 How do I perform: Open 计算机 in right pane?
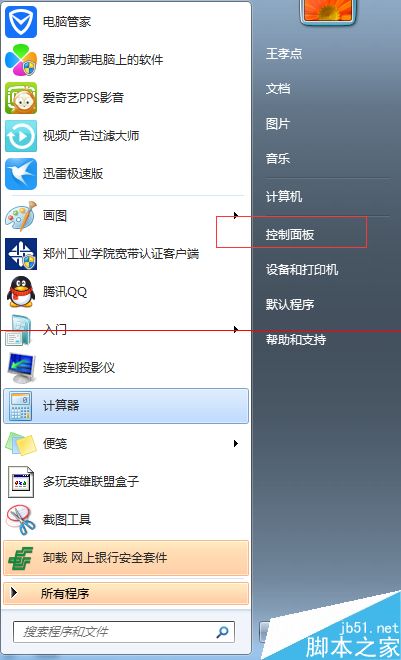coord(284,196)
